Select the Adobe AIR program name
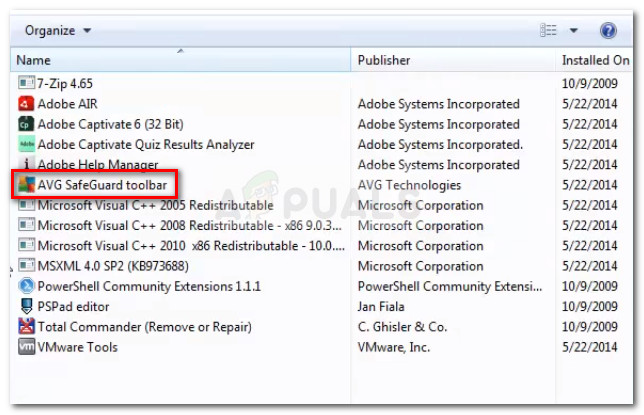644x415 pixels. click(x=67, y=104)
